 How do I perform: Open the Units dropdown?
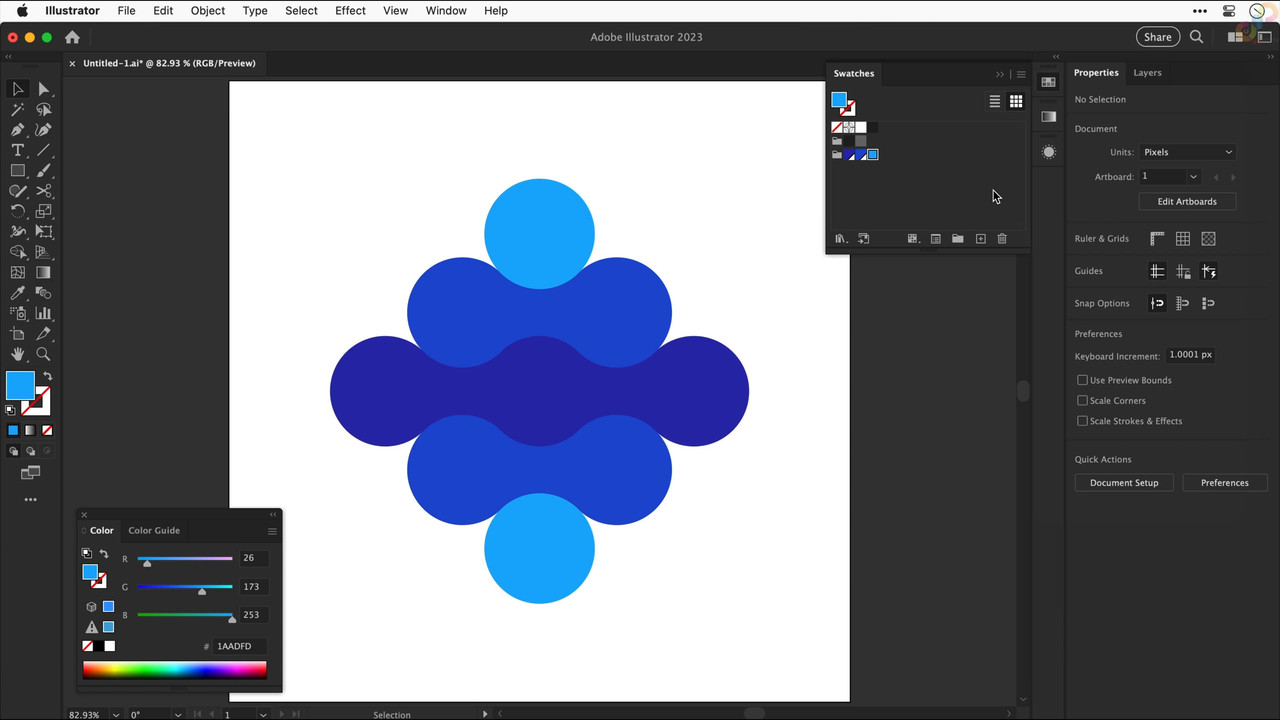click(1187, 152)
